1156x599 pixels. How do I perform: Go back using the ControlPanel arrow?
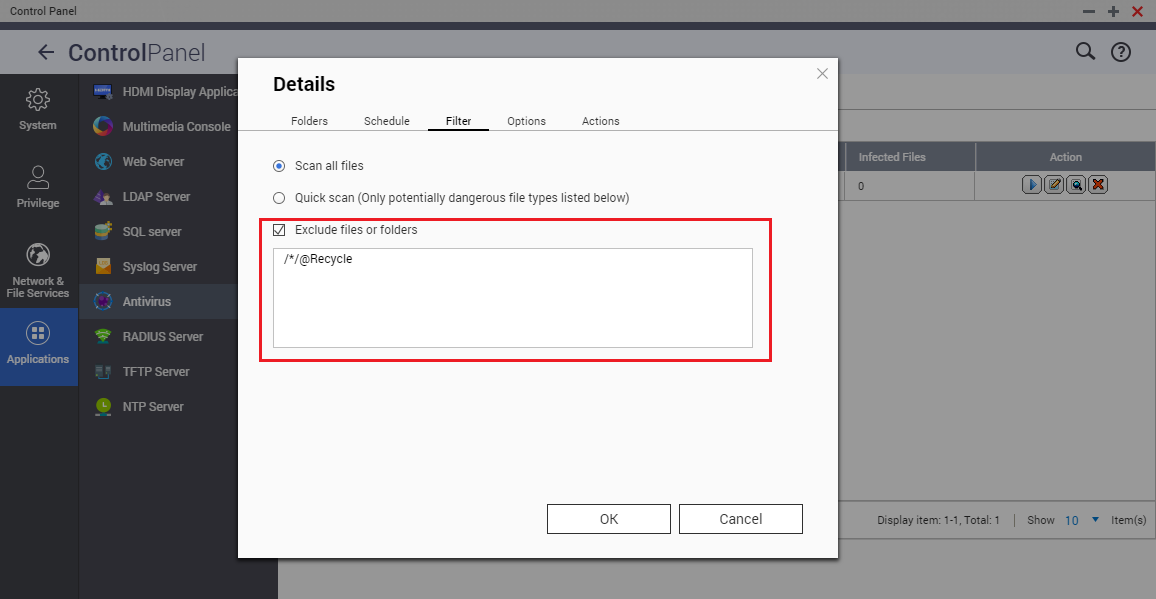[x=45, y=52]
